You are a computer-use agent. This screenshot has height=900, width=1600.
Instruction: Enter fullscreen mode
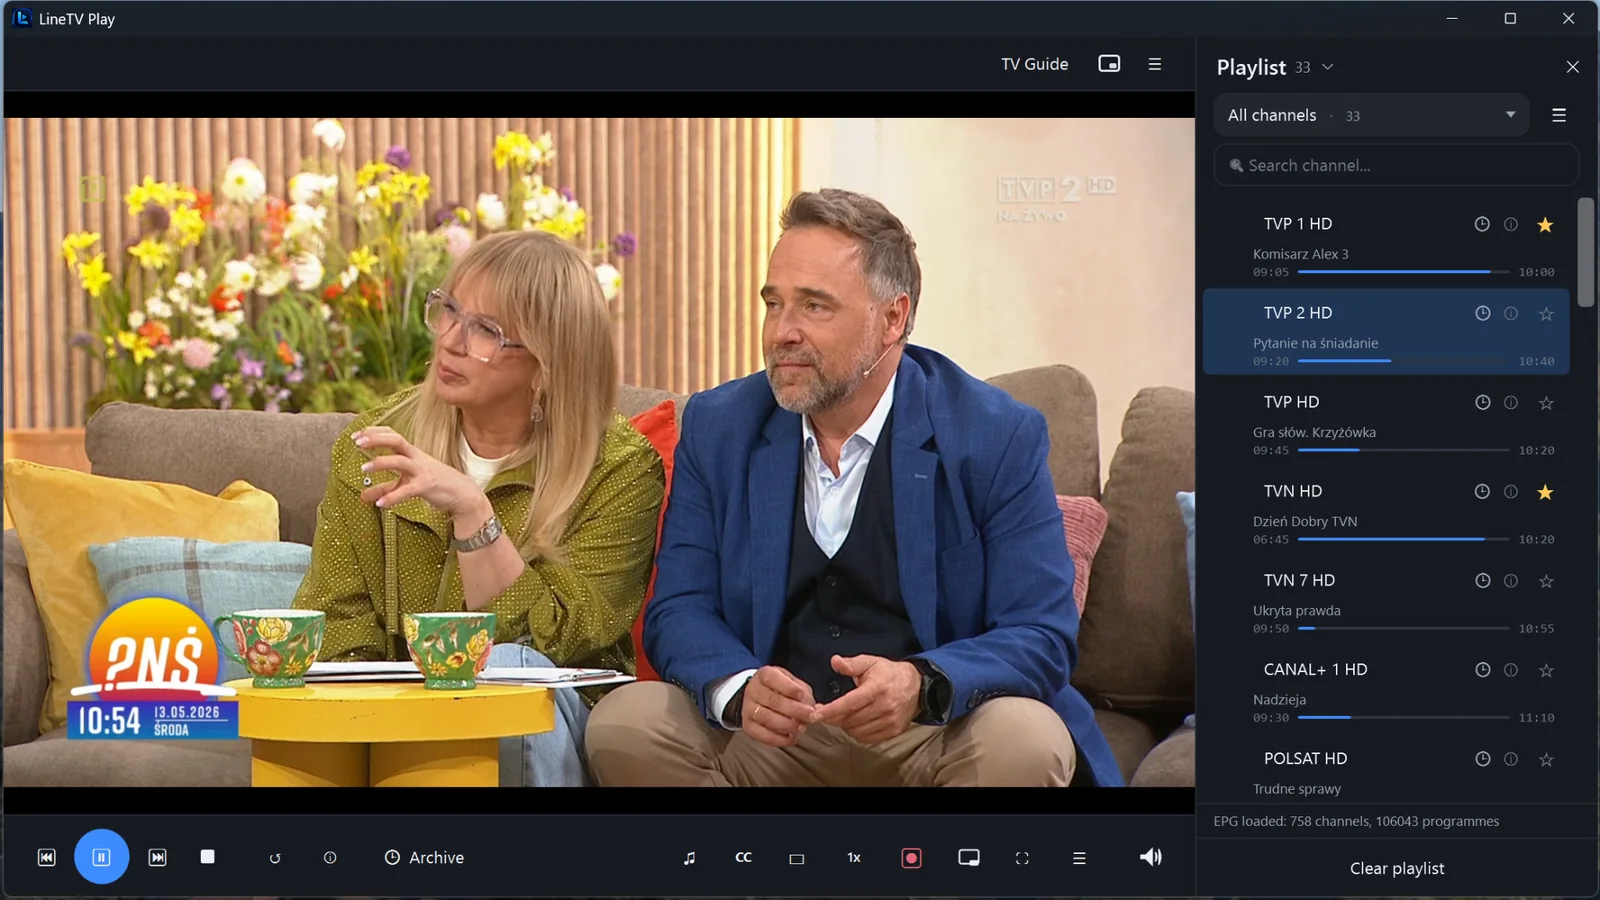coord(1022,858)
